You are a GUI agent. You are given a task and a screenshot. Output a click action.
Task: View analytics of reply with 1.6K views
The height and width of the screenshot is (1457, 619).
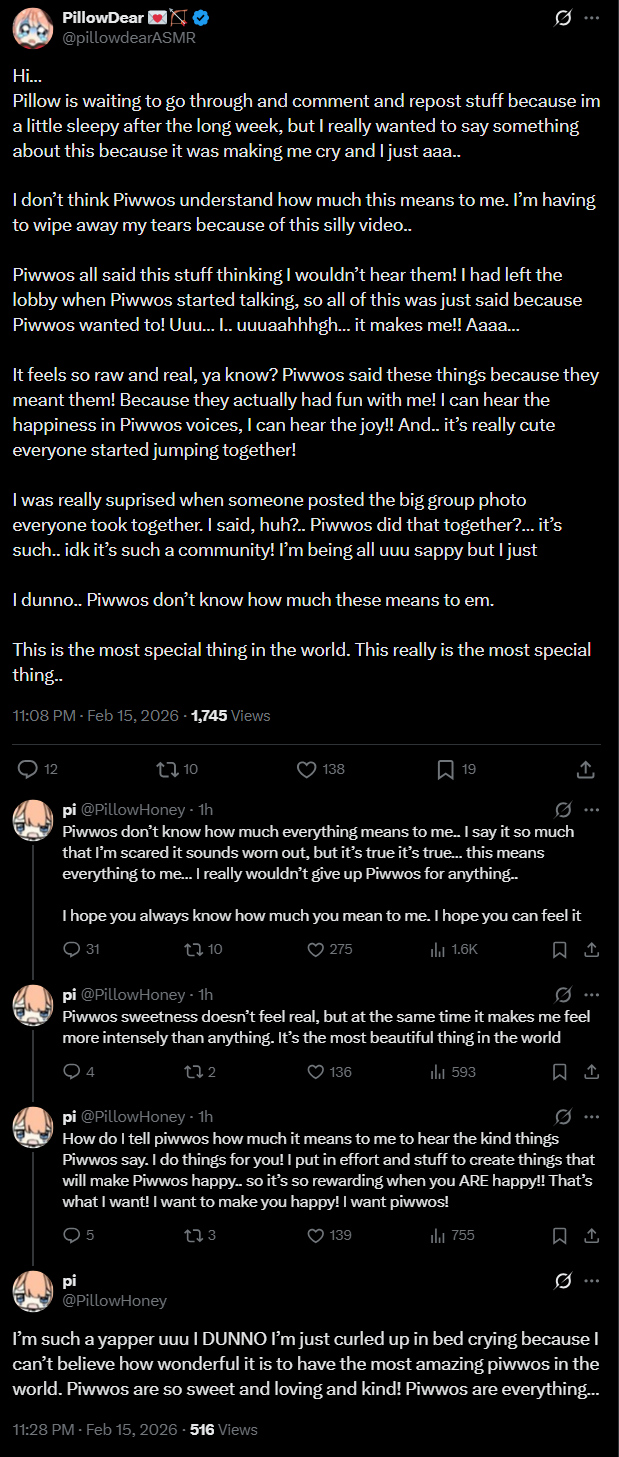(437, 949)
